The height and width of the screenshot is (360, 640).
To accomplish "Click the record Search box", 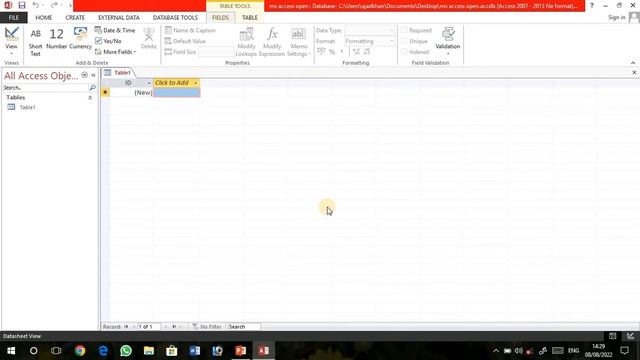I will (243, 327).
